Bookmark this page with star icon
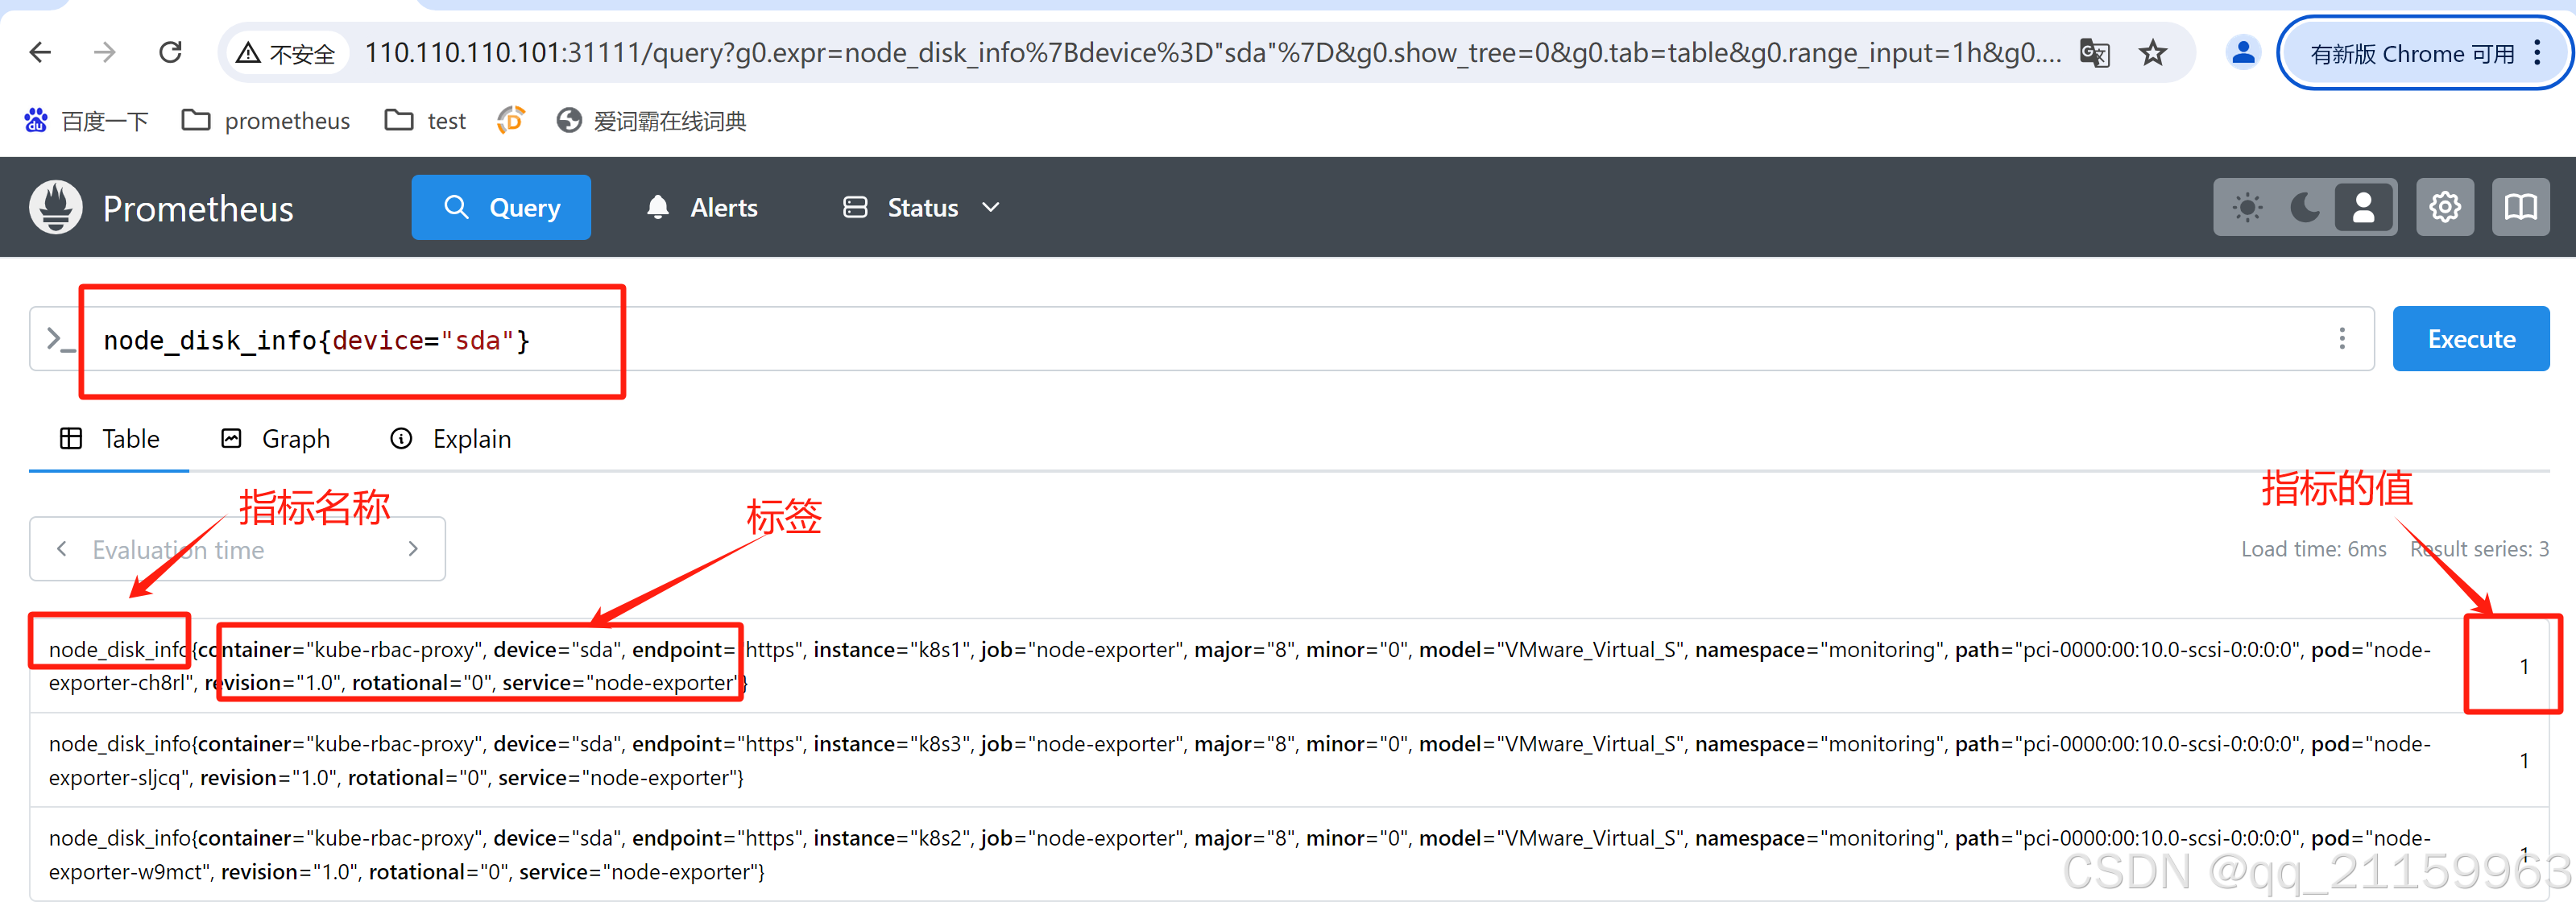Viewport: 2576px width, 914px height. [x=2153, y=53]
